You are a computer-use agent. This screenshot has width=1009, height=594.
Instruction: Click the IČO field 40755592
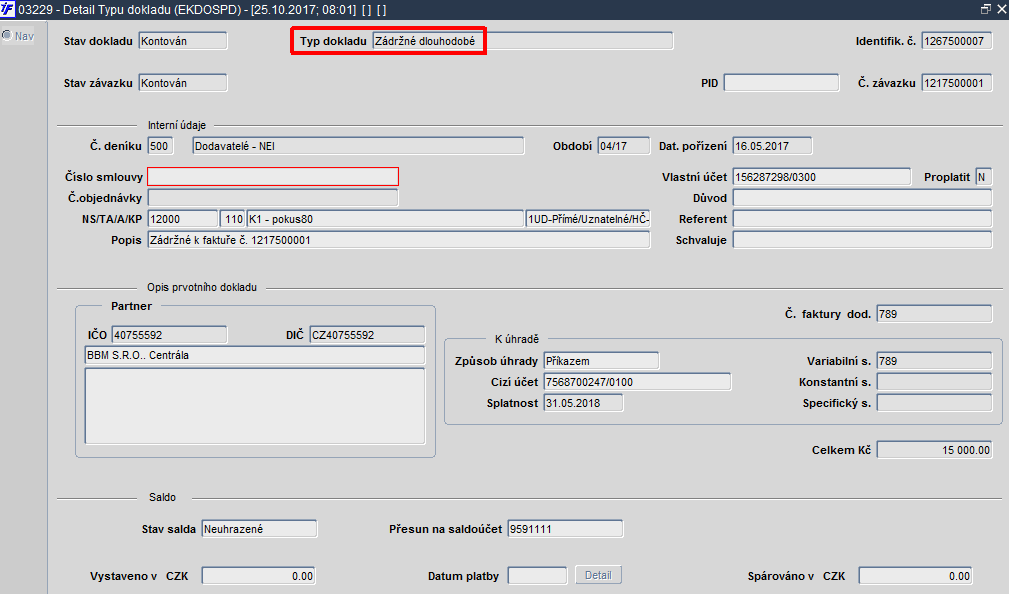(x=169, y=335)
